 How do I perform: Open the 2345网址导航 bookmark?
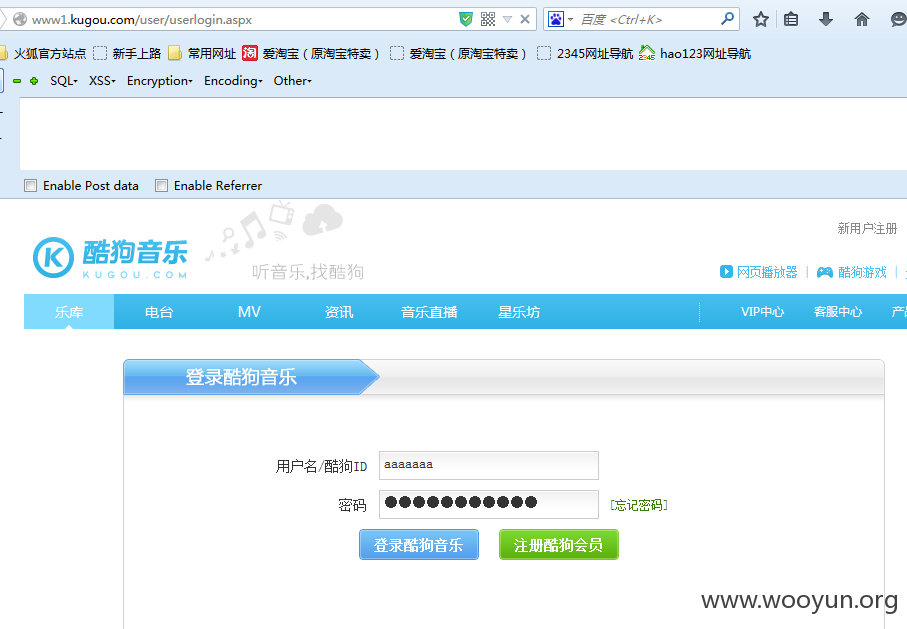(585, 54)
